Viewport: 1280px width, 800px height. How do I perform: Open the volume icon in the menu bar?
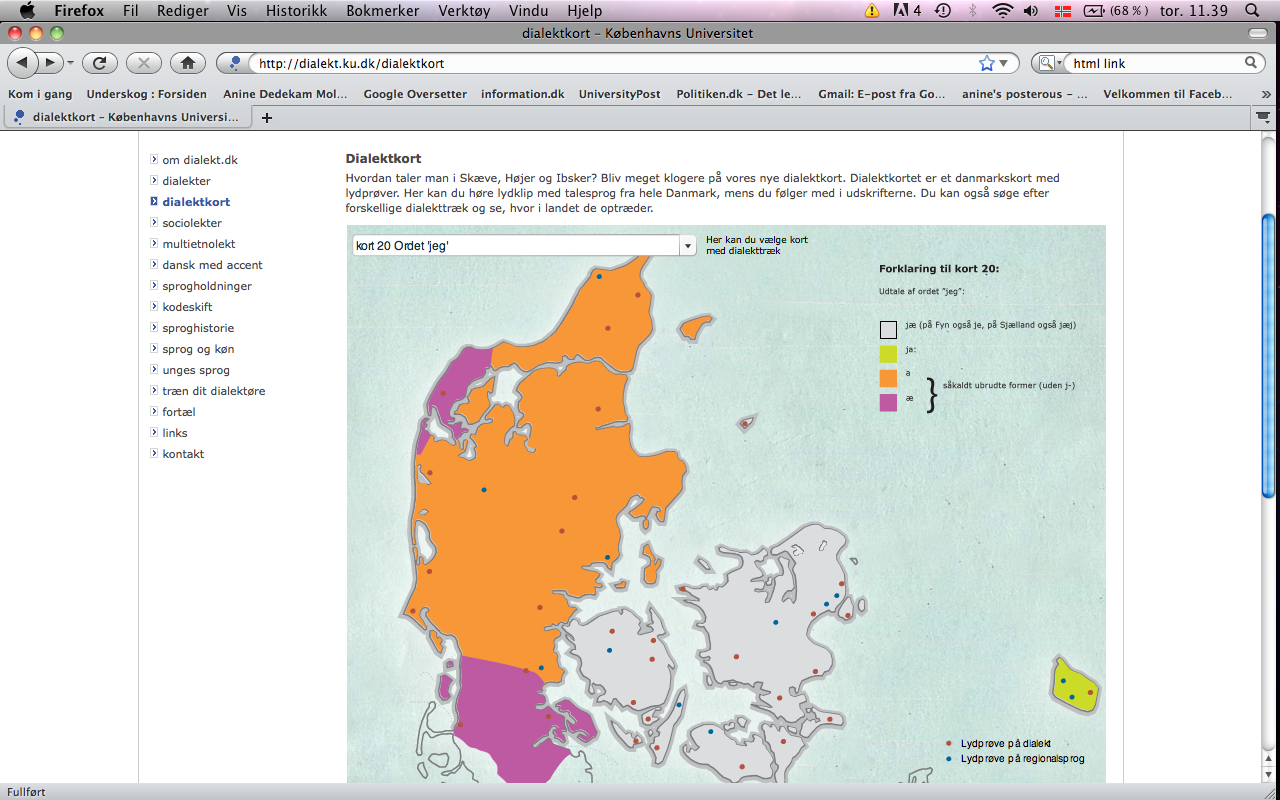(1032, 11)
